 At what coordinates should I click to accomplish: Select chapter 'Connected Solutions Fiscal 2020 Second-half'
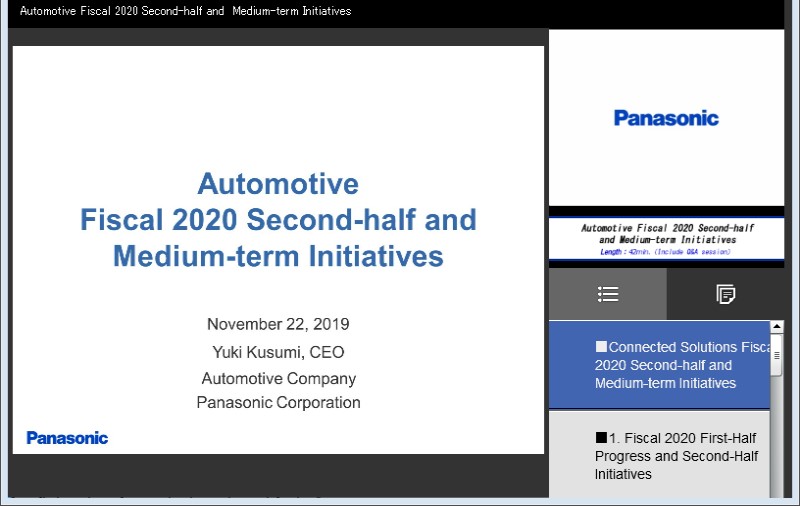pyautogui.click(x=659, y=365)
